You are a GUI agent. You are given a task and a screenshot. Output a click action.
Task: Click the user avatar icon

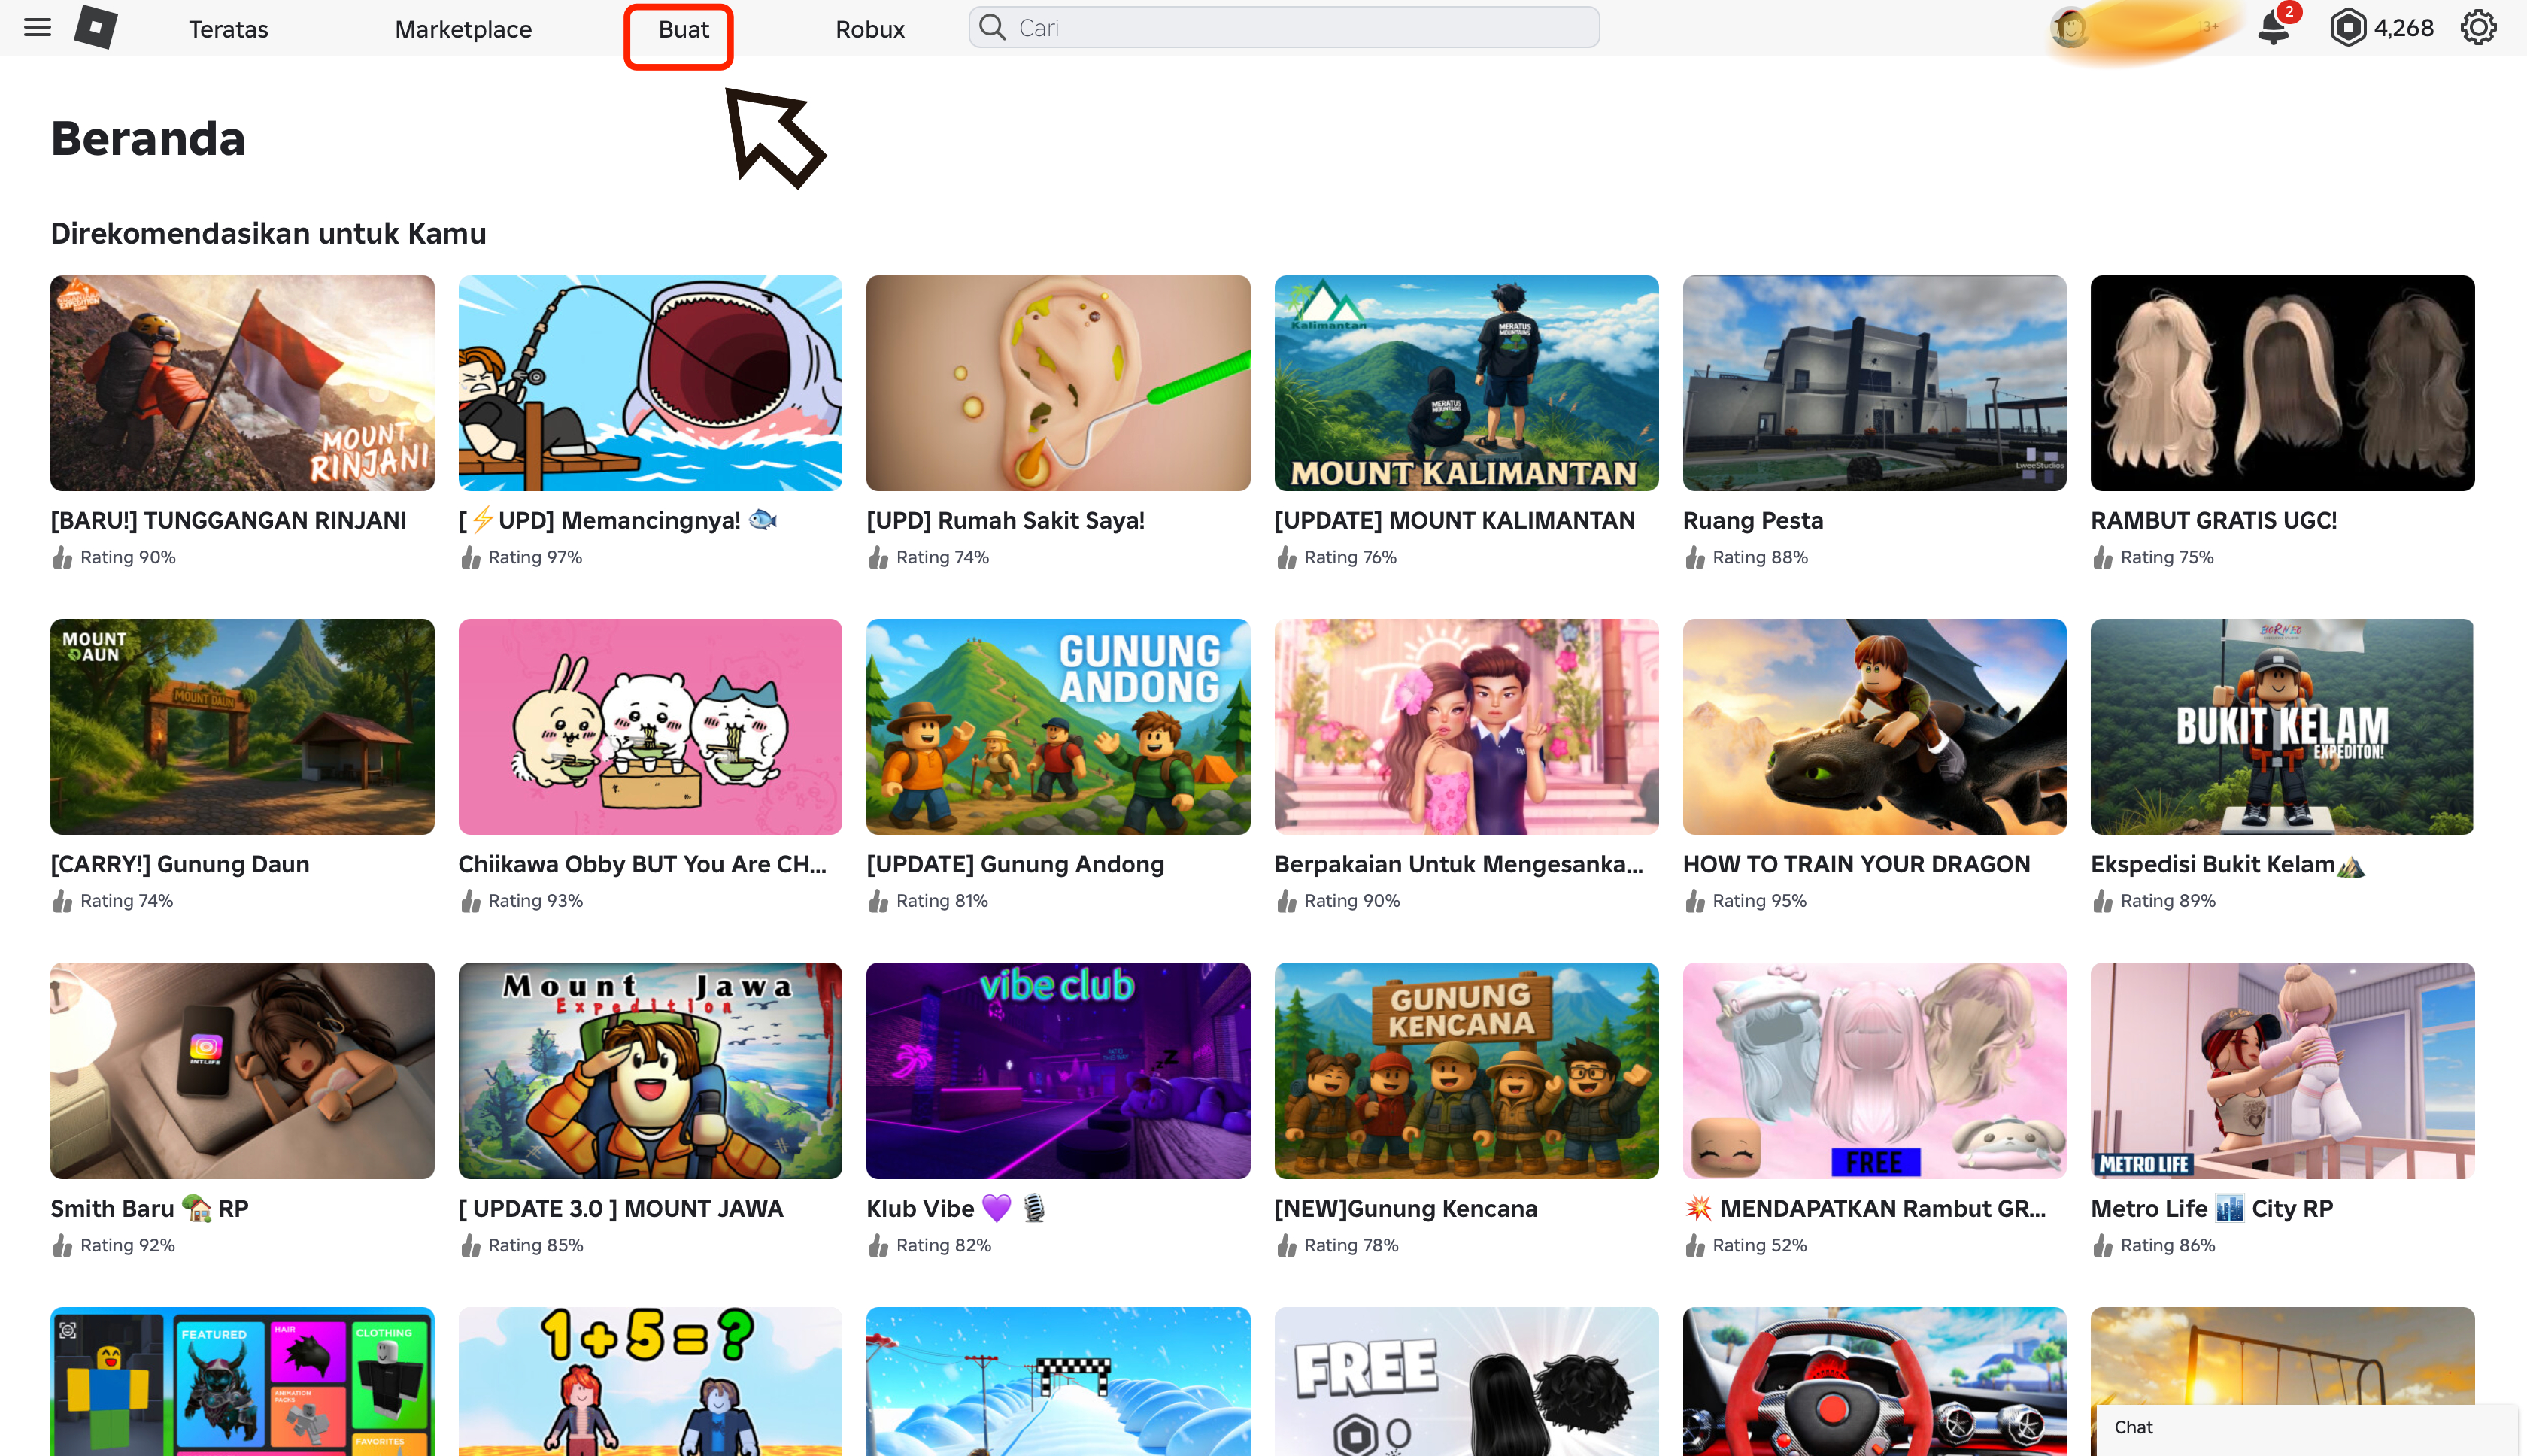pos(2069,27)
